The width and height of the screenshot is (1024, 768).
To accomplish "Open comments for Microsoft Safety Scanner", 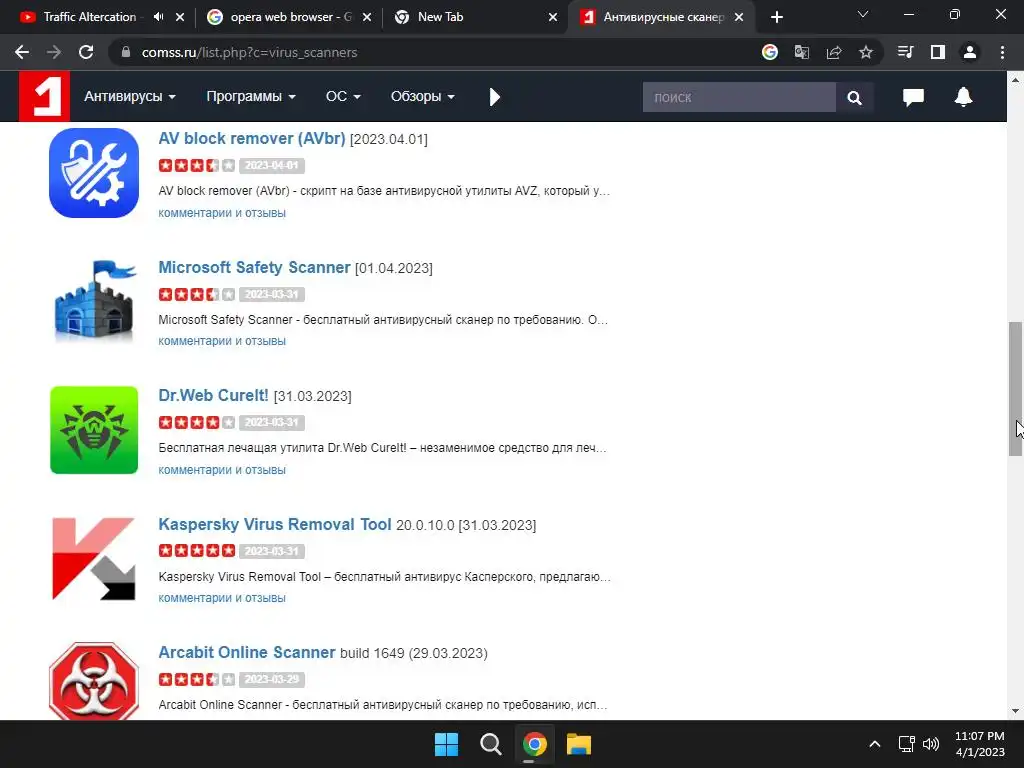I will pos(222,341).
